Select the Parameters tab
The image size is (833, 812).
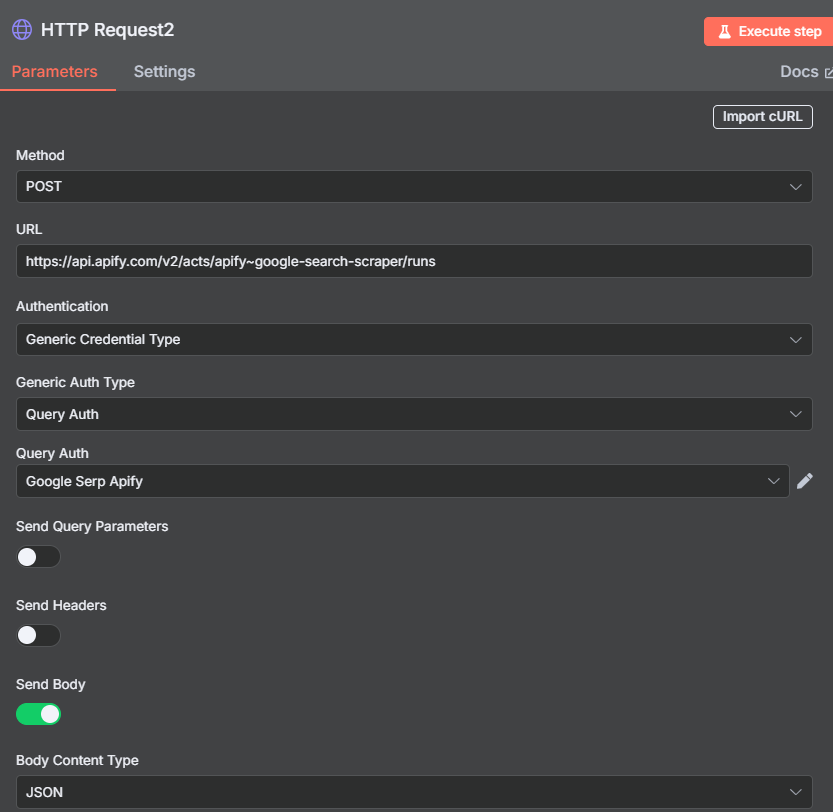pos(55,72)
